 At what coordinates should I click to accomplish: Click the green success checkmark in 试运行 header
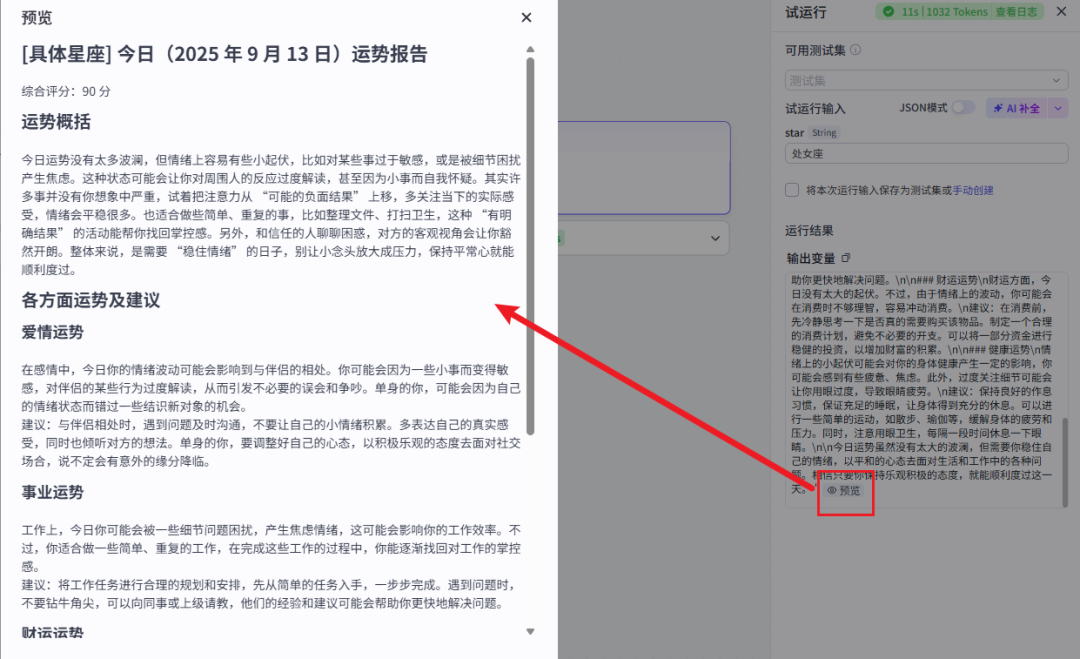pyautogui.click(x=889, y=12)
